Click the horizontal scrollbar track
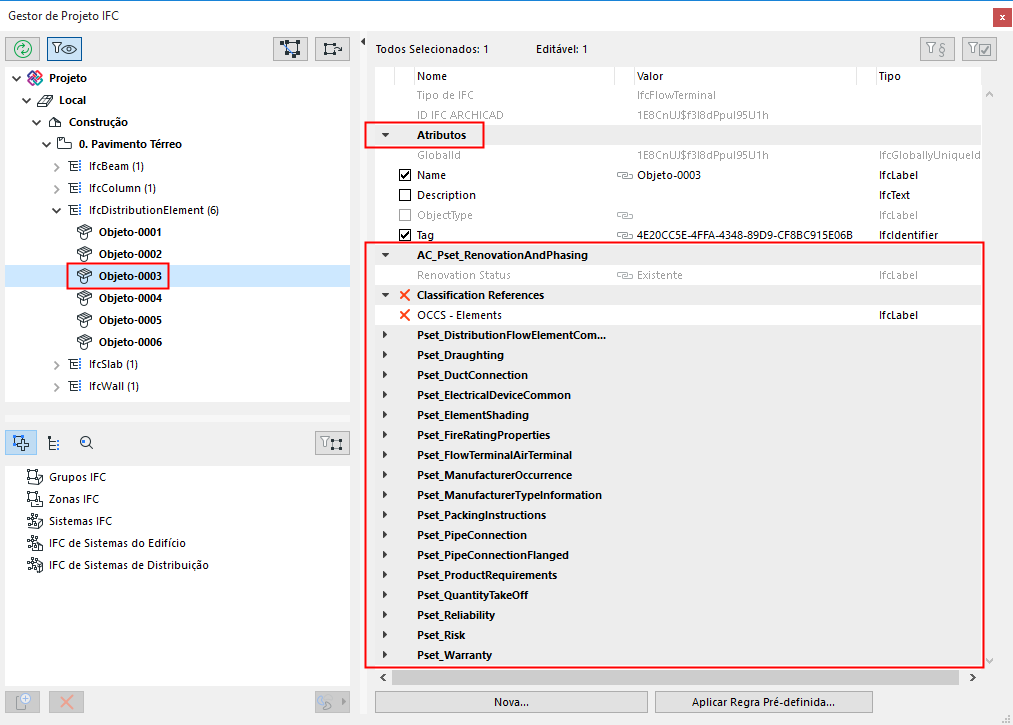The height and width of the screenshot is (725, 1013). click(675, 677)
